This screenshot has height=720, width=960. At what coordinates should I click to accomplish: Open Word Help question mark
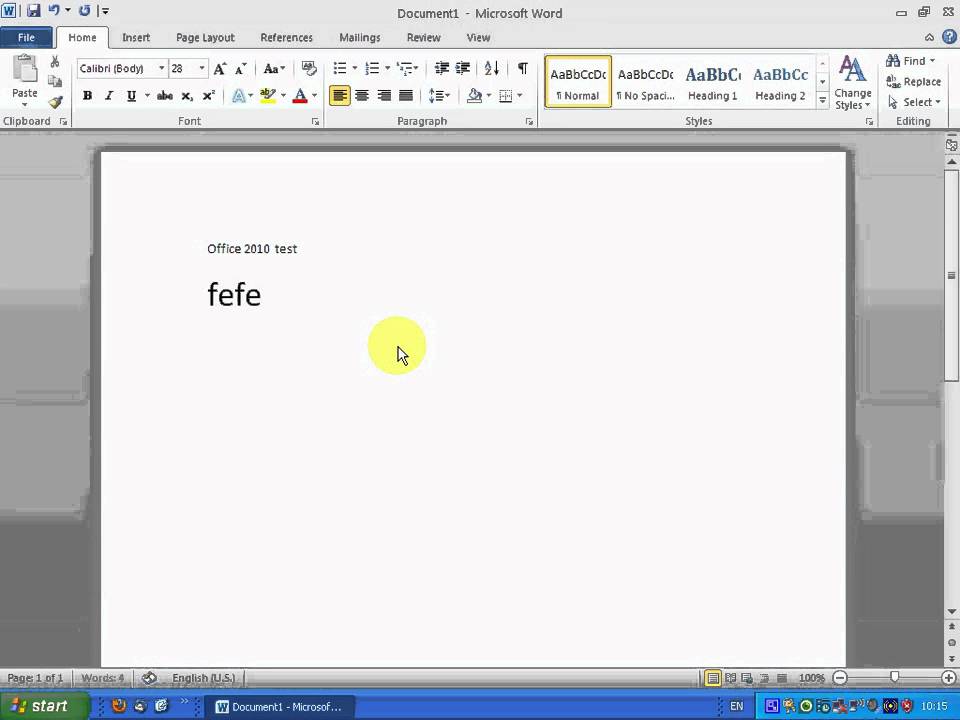[x=949, y=37]
